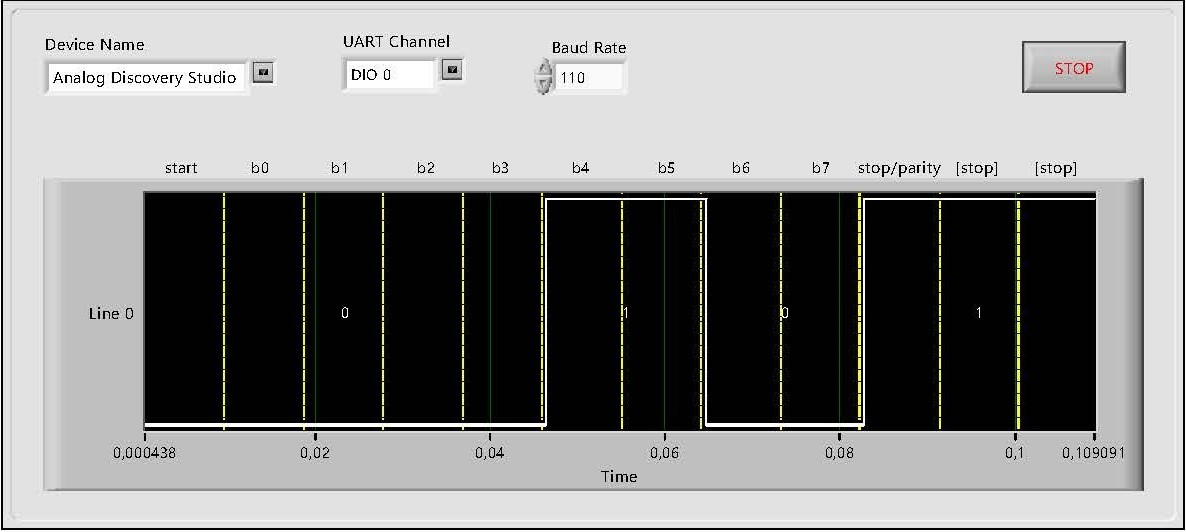Decrement the Baud Rate stepper down arrow
This screenshot has width=1186, height=532.
pyautogui.click(x=543, y=86)
